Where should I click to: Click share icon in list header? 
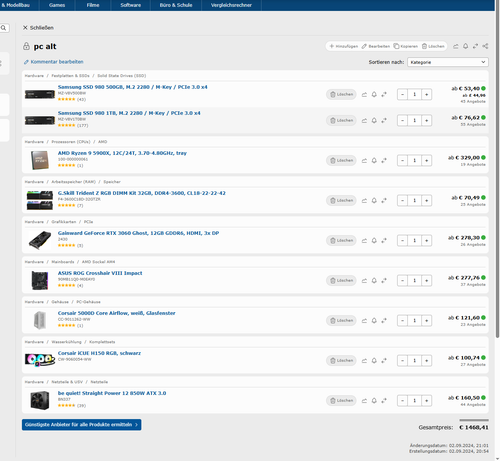coord(485,46)
